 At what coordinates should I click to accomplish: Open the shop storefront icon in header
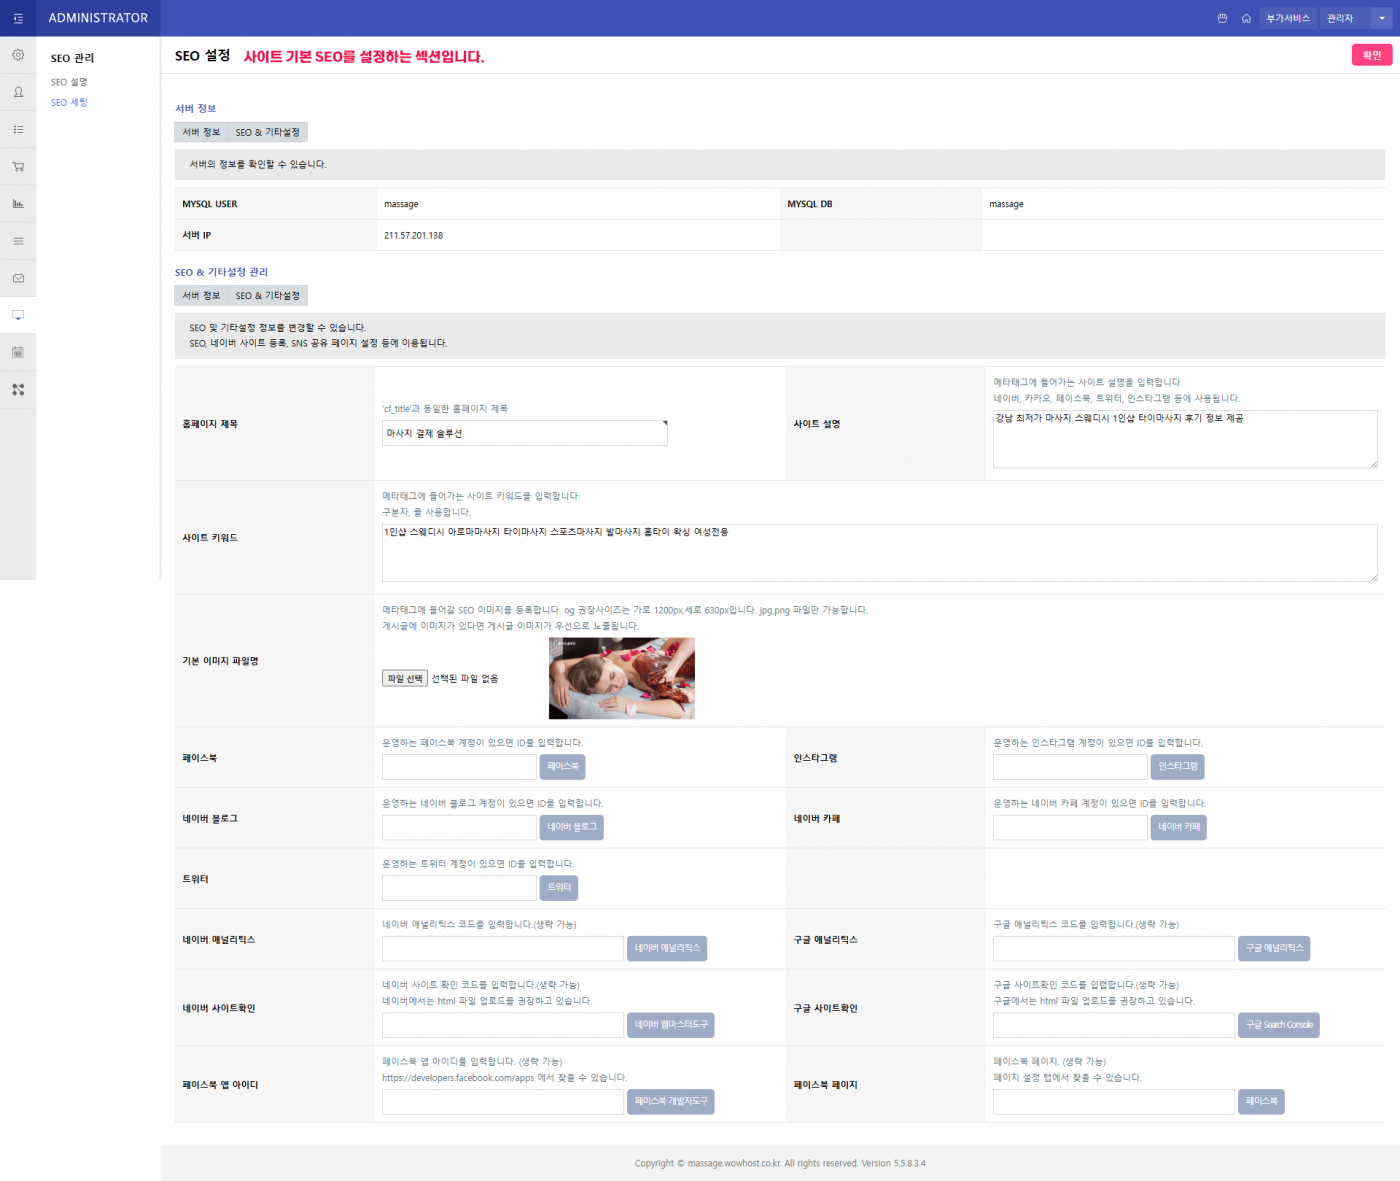coord(1222,18)
